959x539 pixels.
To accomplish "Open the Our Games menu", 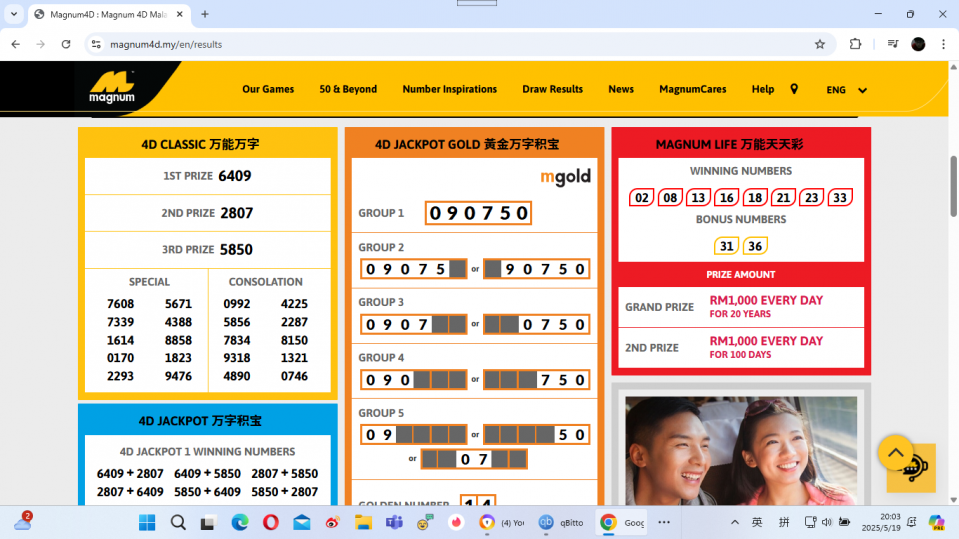I will click(268, 89).
